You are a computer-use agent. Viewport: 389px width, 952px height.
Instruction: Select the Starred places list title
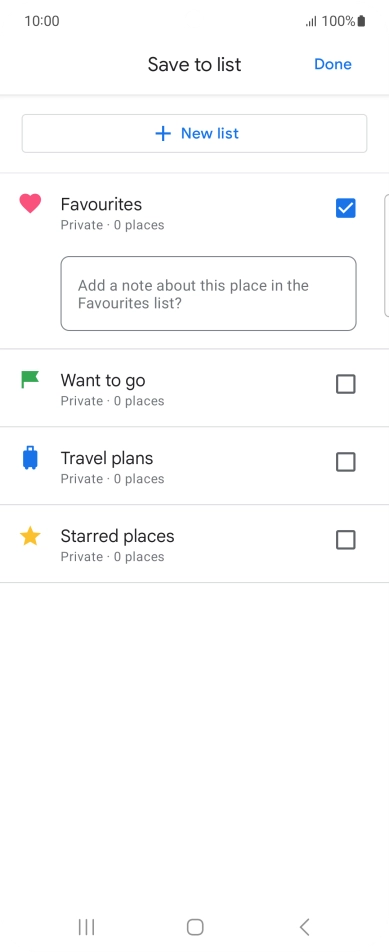118,536
